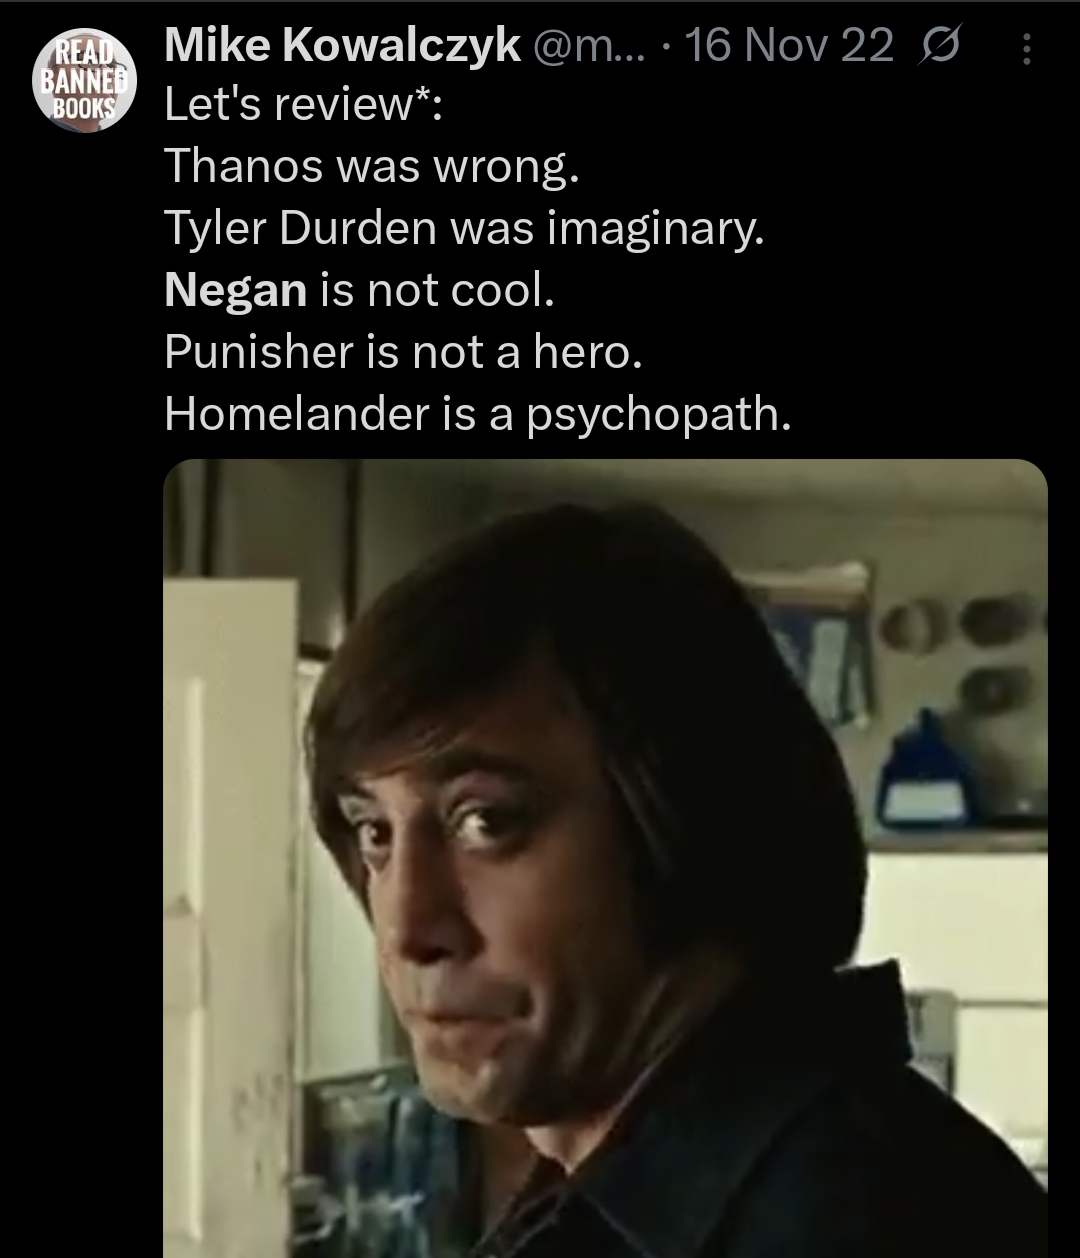Tap the "Thanos was wrong." line
1080x1258 pixels.
click(x=371, y=166)
